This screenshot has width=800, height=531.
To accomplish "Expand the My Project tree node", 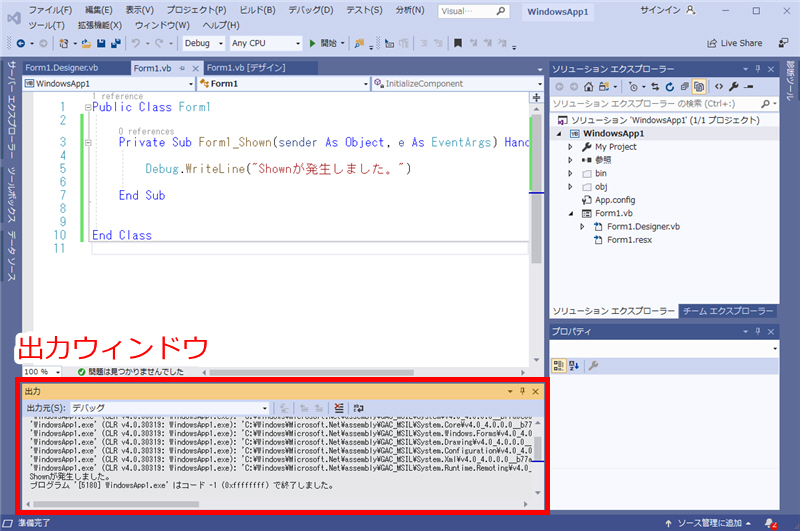I will pos(571,146).
